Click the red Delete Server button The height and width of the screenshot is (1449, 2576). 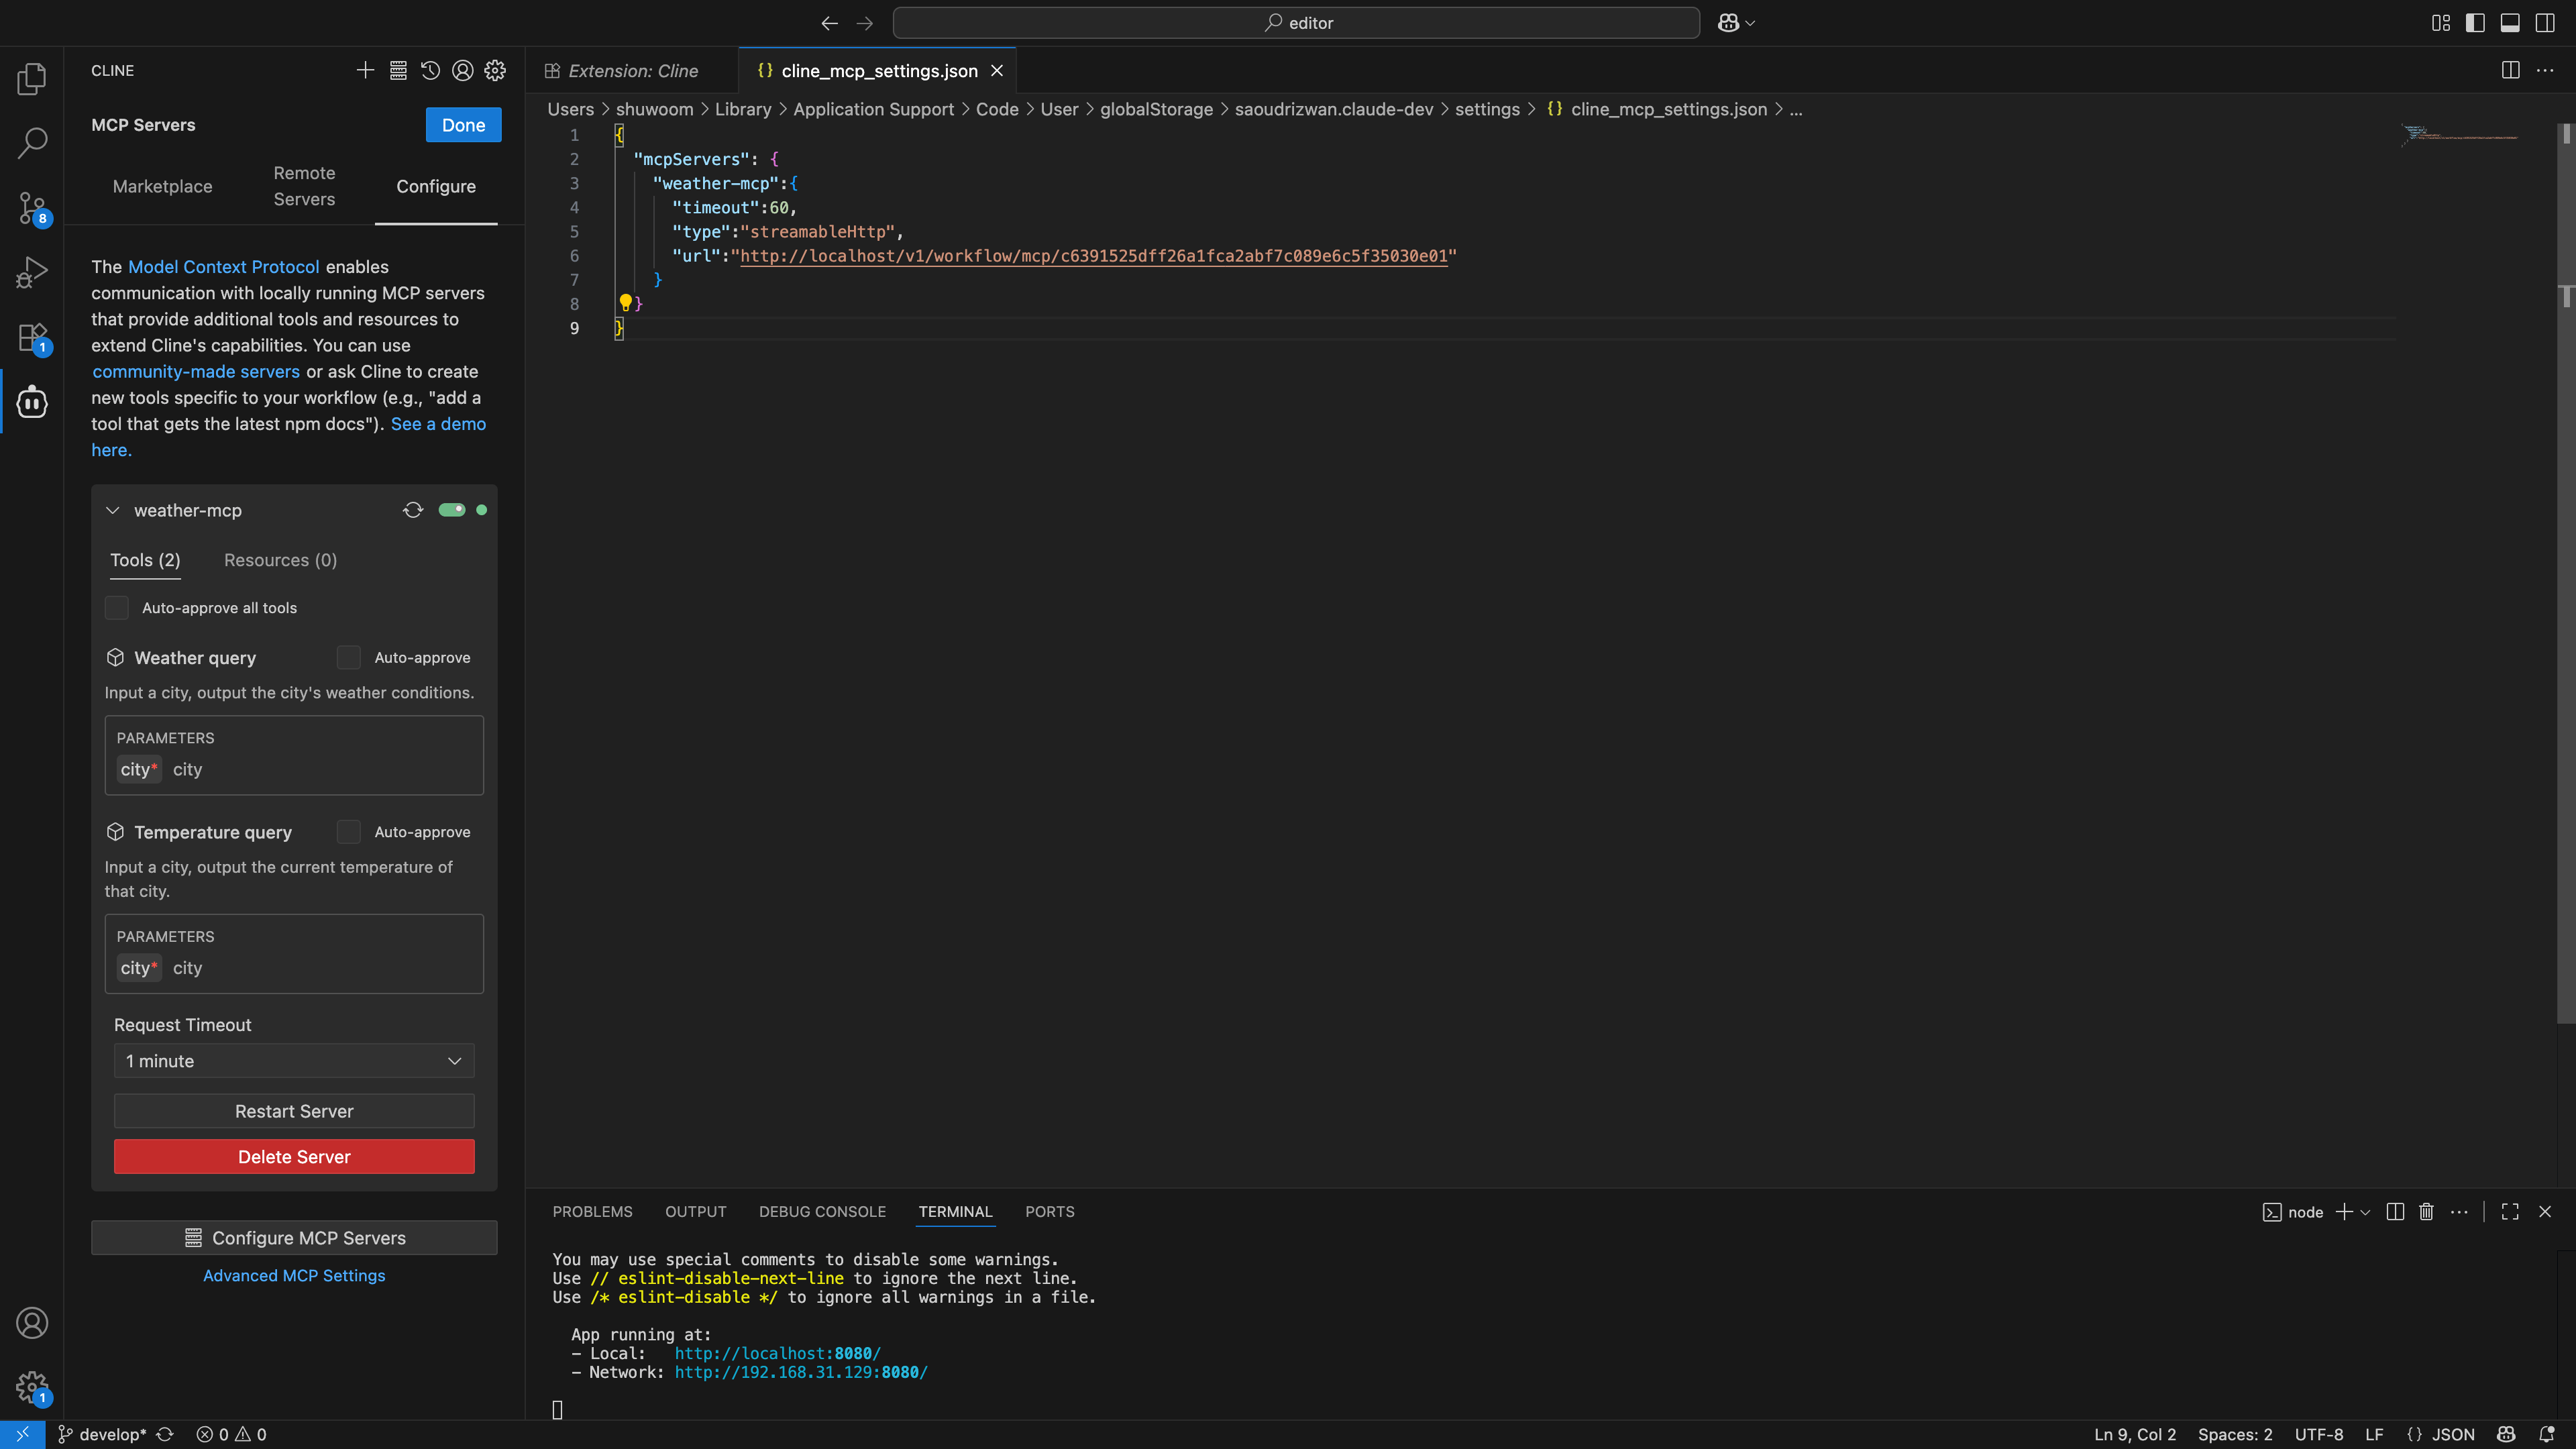click(x=294, y=1157)
